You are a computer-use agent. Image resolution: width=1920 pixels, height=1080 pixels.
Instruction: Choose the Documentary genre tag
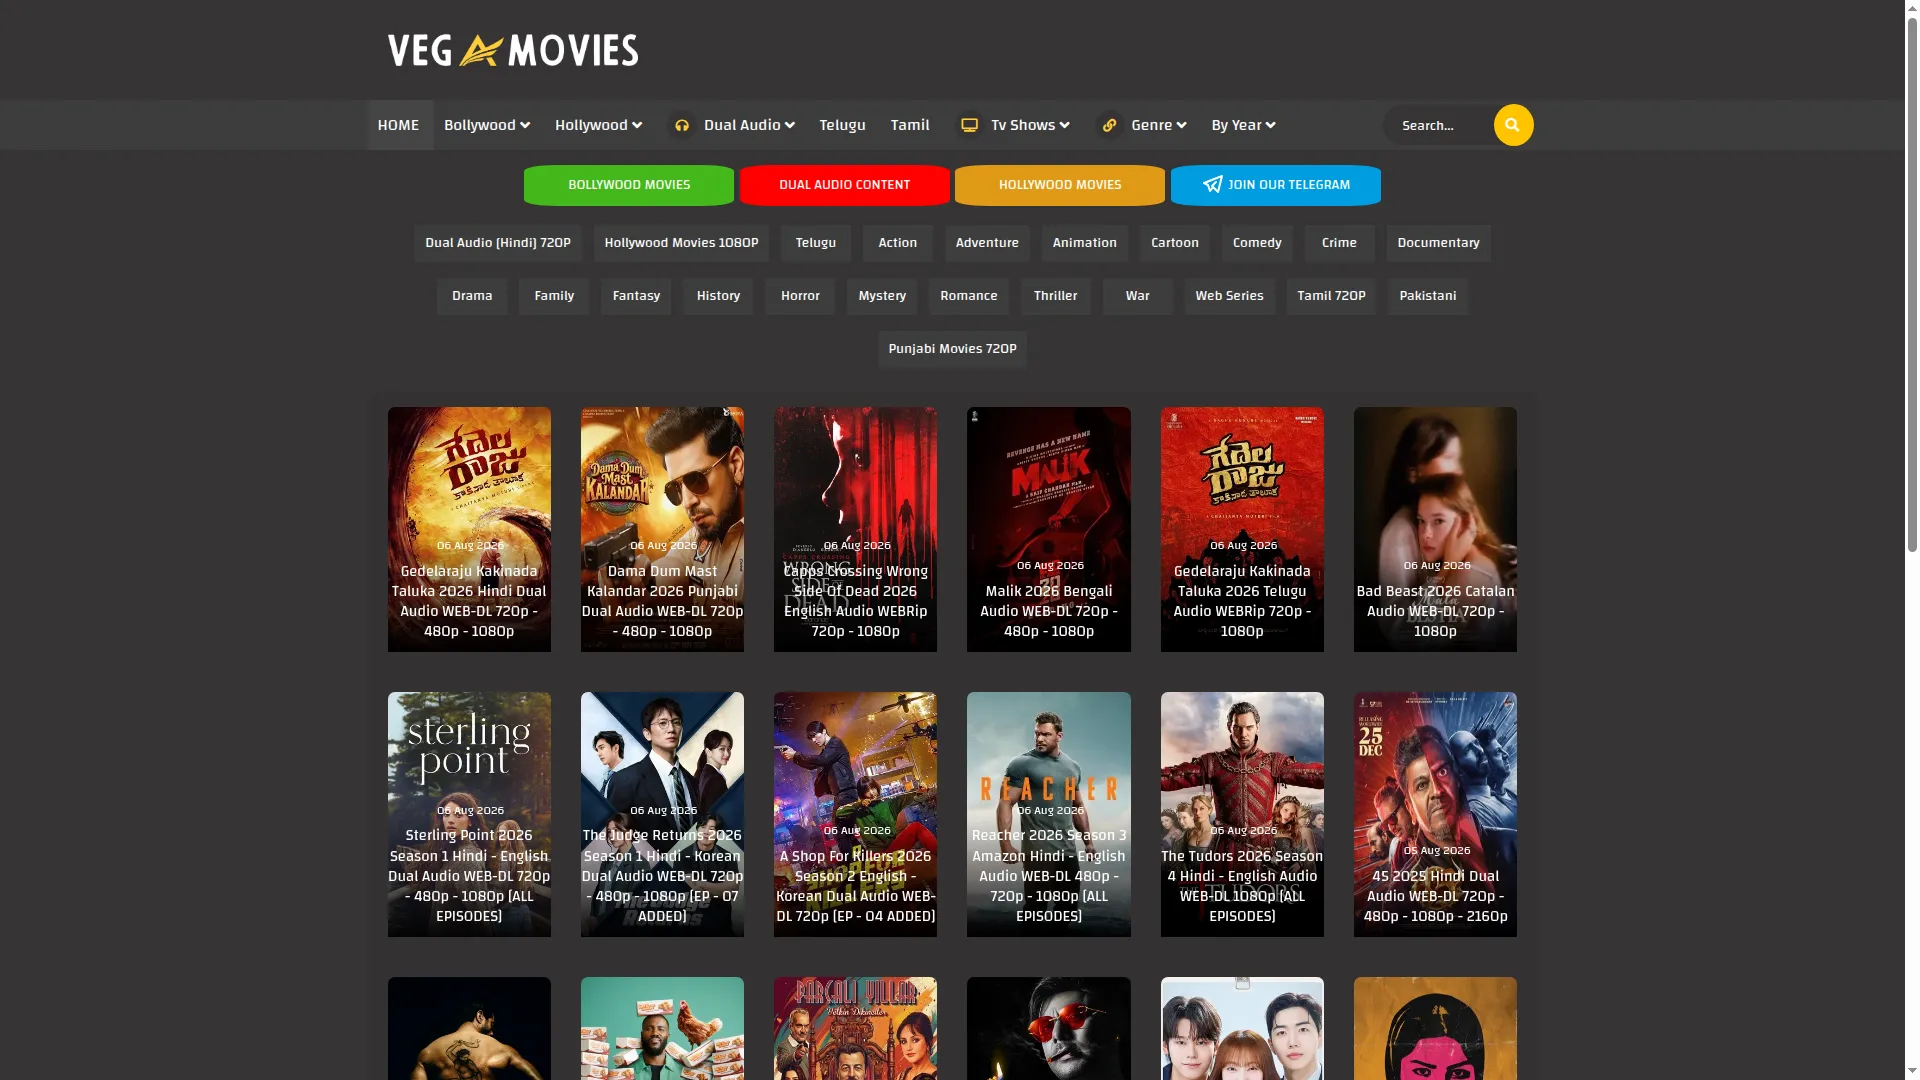tap(1438, 243)
